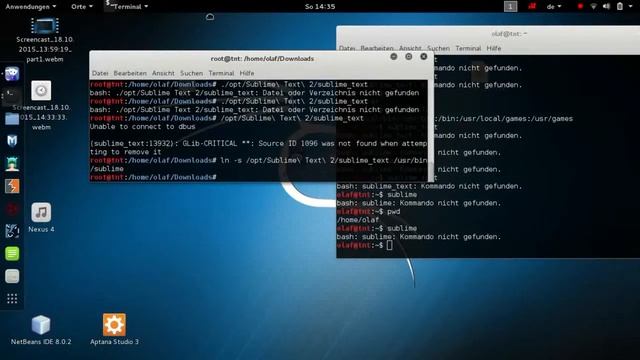Viewport: 640px width, 360px height.
Task: Select Aptana Studio 3 desktop icon
Action: point(114,330)
